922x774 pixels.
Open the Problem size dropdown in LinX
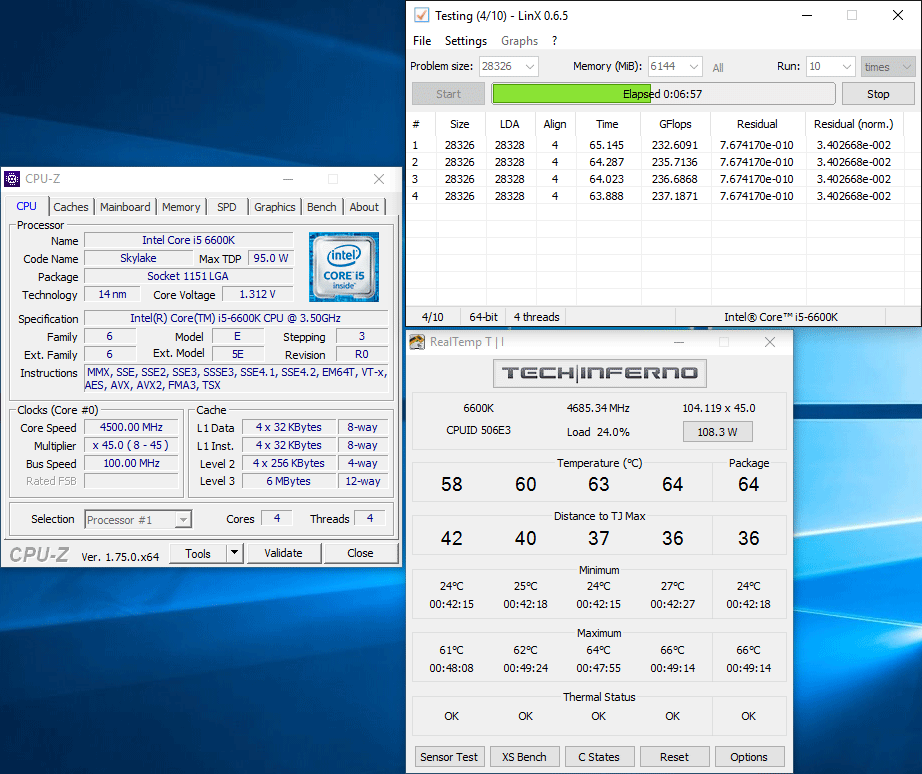[x=530, y=66]
